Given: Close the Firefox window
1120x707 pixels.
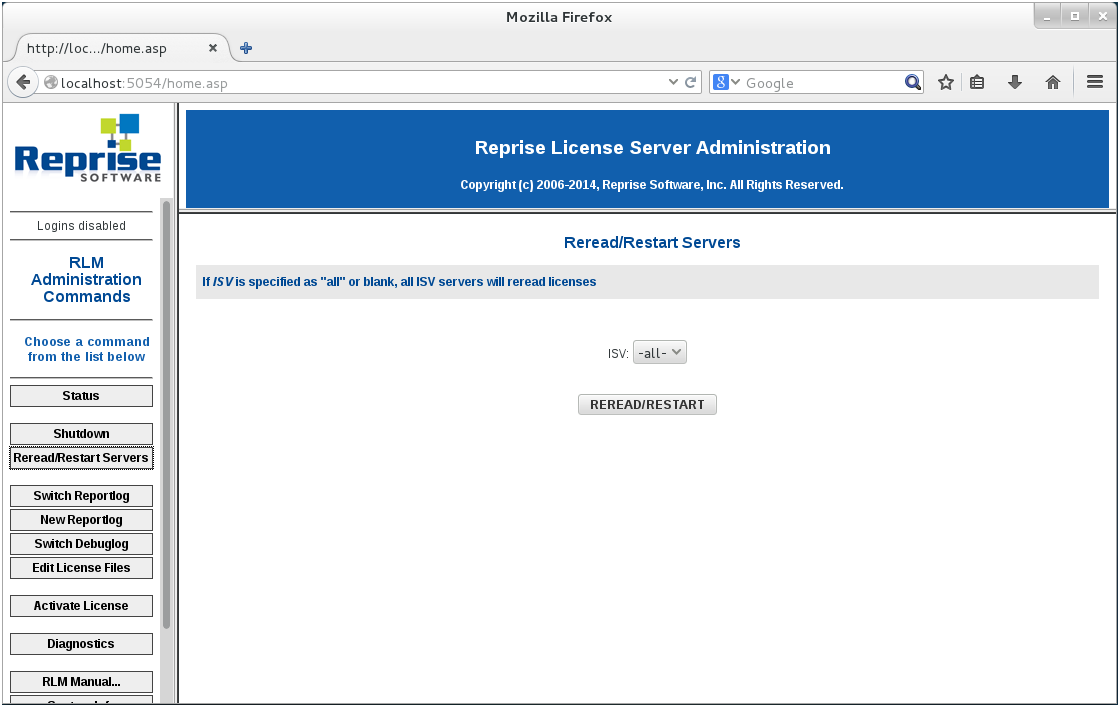Looking at the screenshot, I should tap(1103, 16).
